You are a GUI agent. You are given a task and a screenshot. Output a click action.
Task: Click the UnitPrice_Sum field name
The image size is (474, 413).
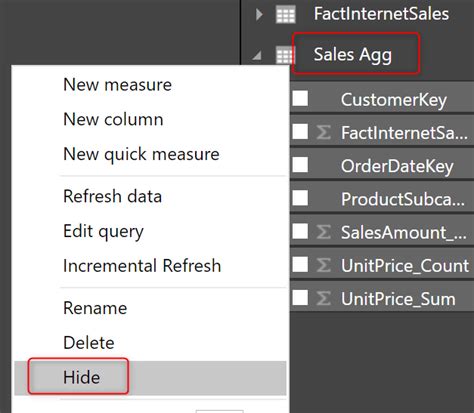[x=398, y=299]
